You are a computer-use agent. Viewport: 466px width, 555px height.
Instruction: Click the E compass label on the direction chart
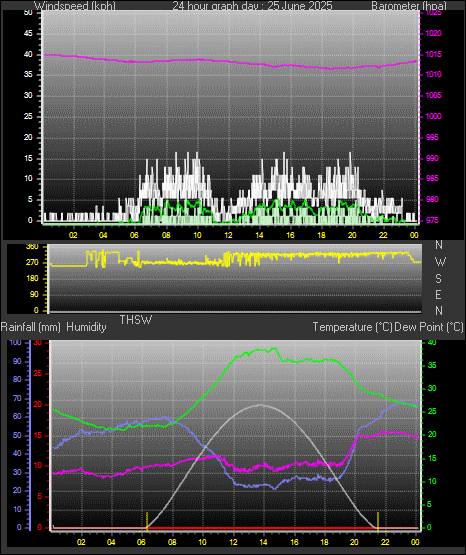point(438,294)
